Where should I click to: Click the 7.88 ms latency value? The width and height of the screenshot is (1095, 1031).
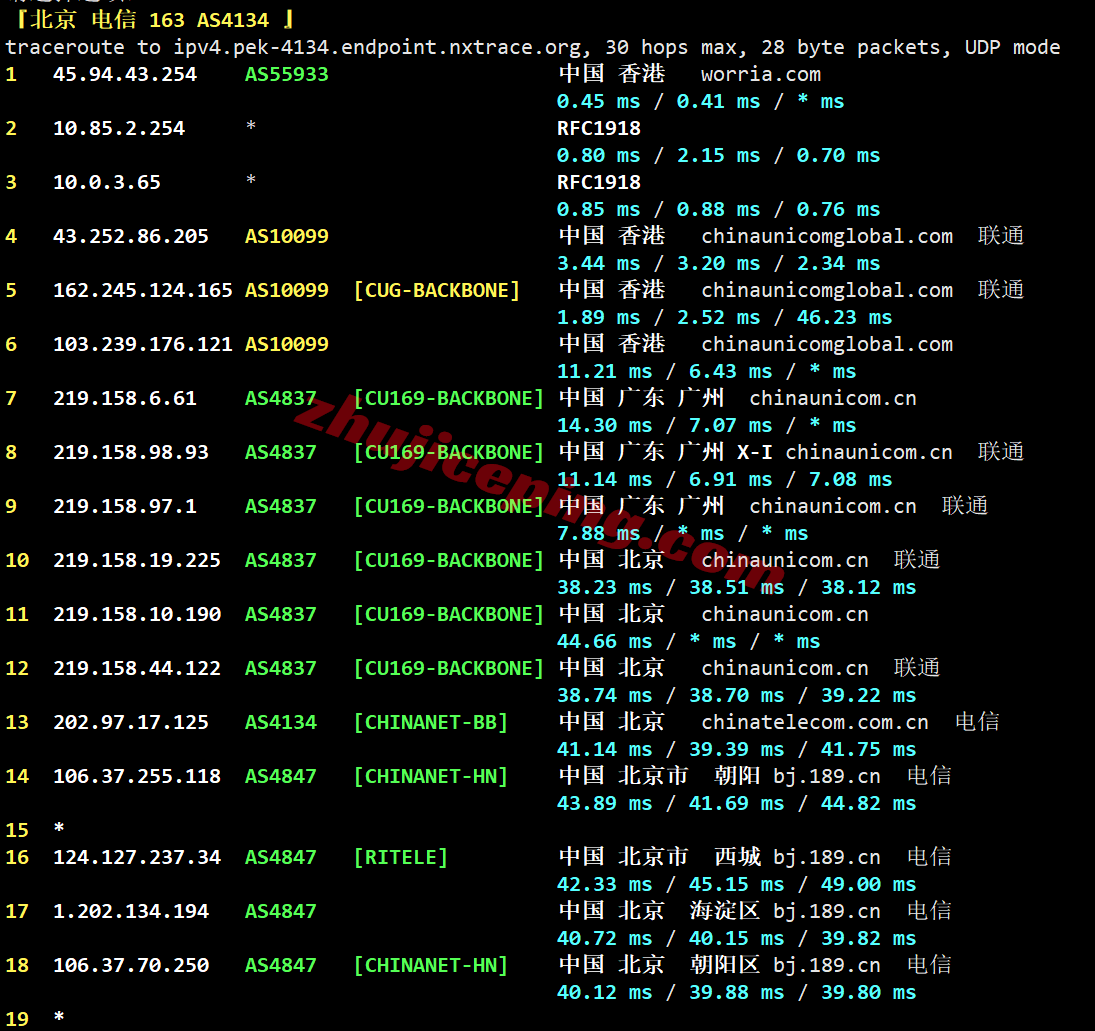(598, 533)
